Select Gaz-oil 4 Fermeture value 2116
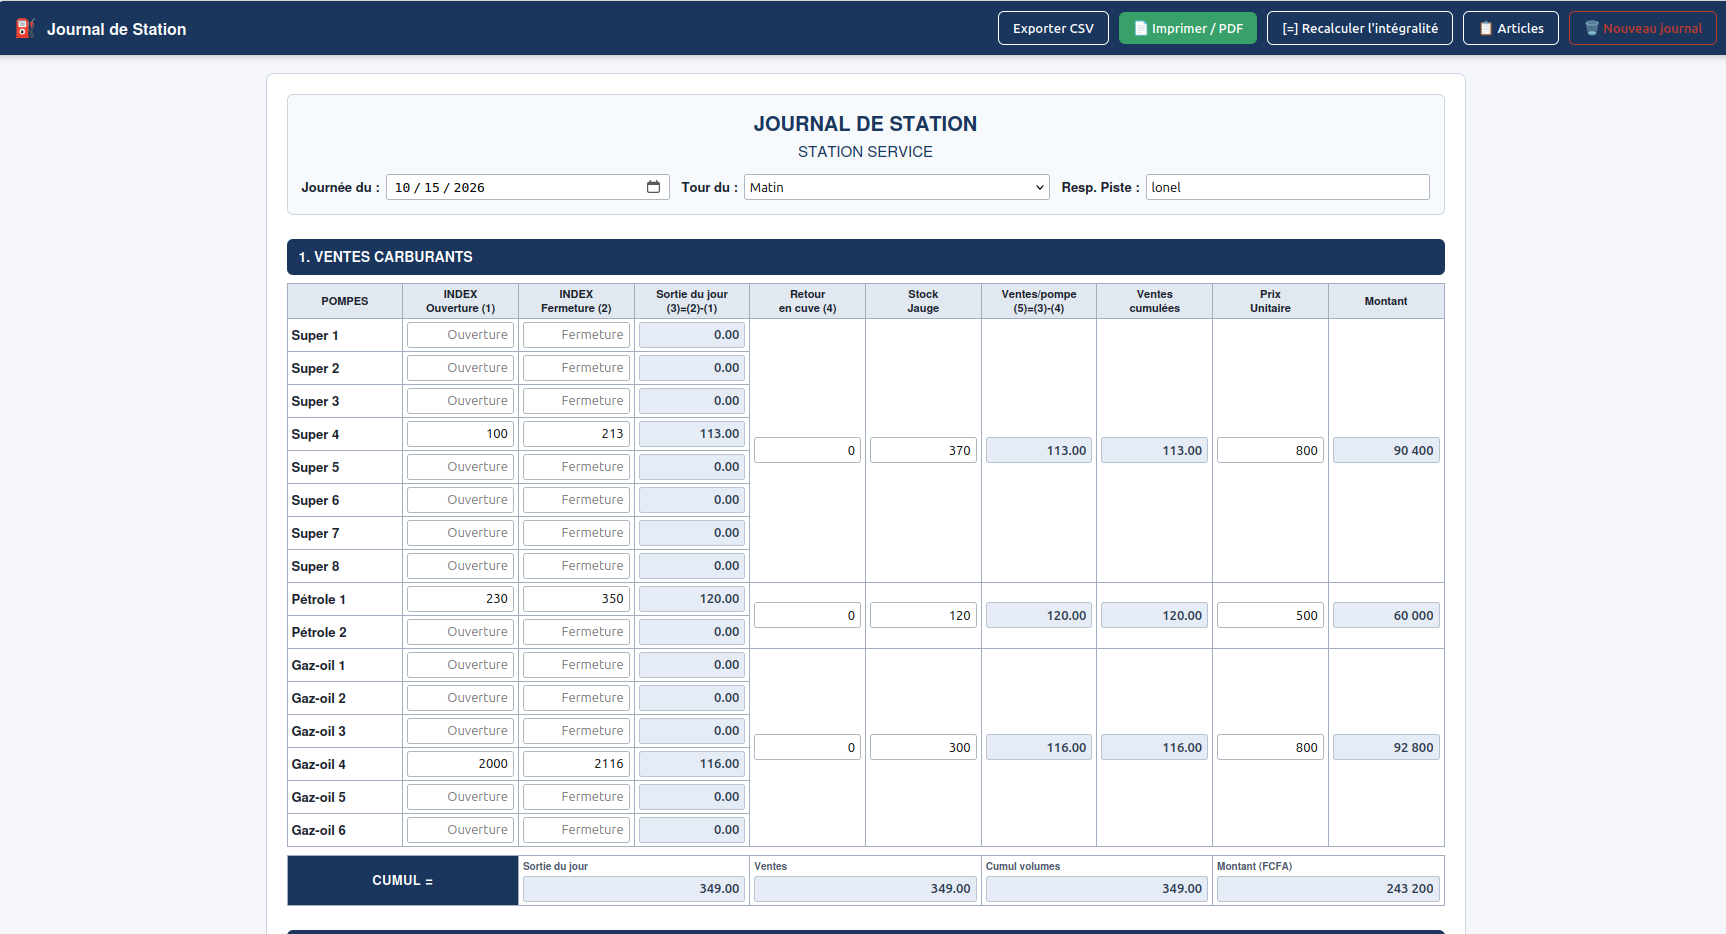This screenshot has height=934, width=1726. click(576, 764)
